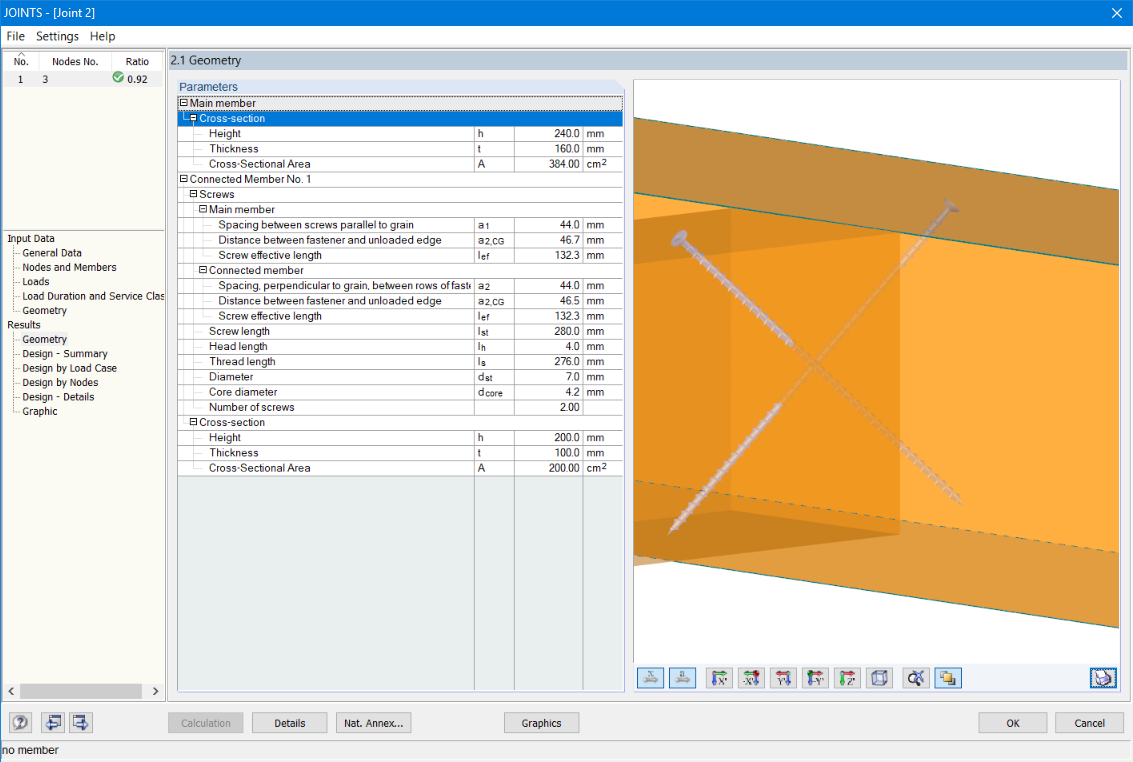Select main member Thickness value 160.0
Screen dimensions: 1133x762
pyautogui.click(x=548, y=149)
